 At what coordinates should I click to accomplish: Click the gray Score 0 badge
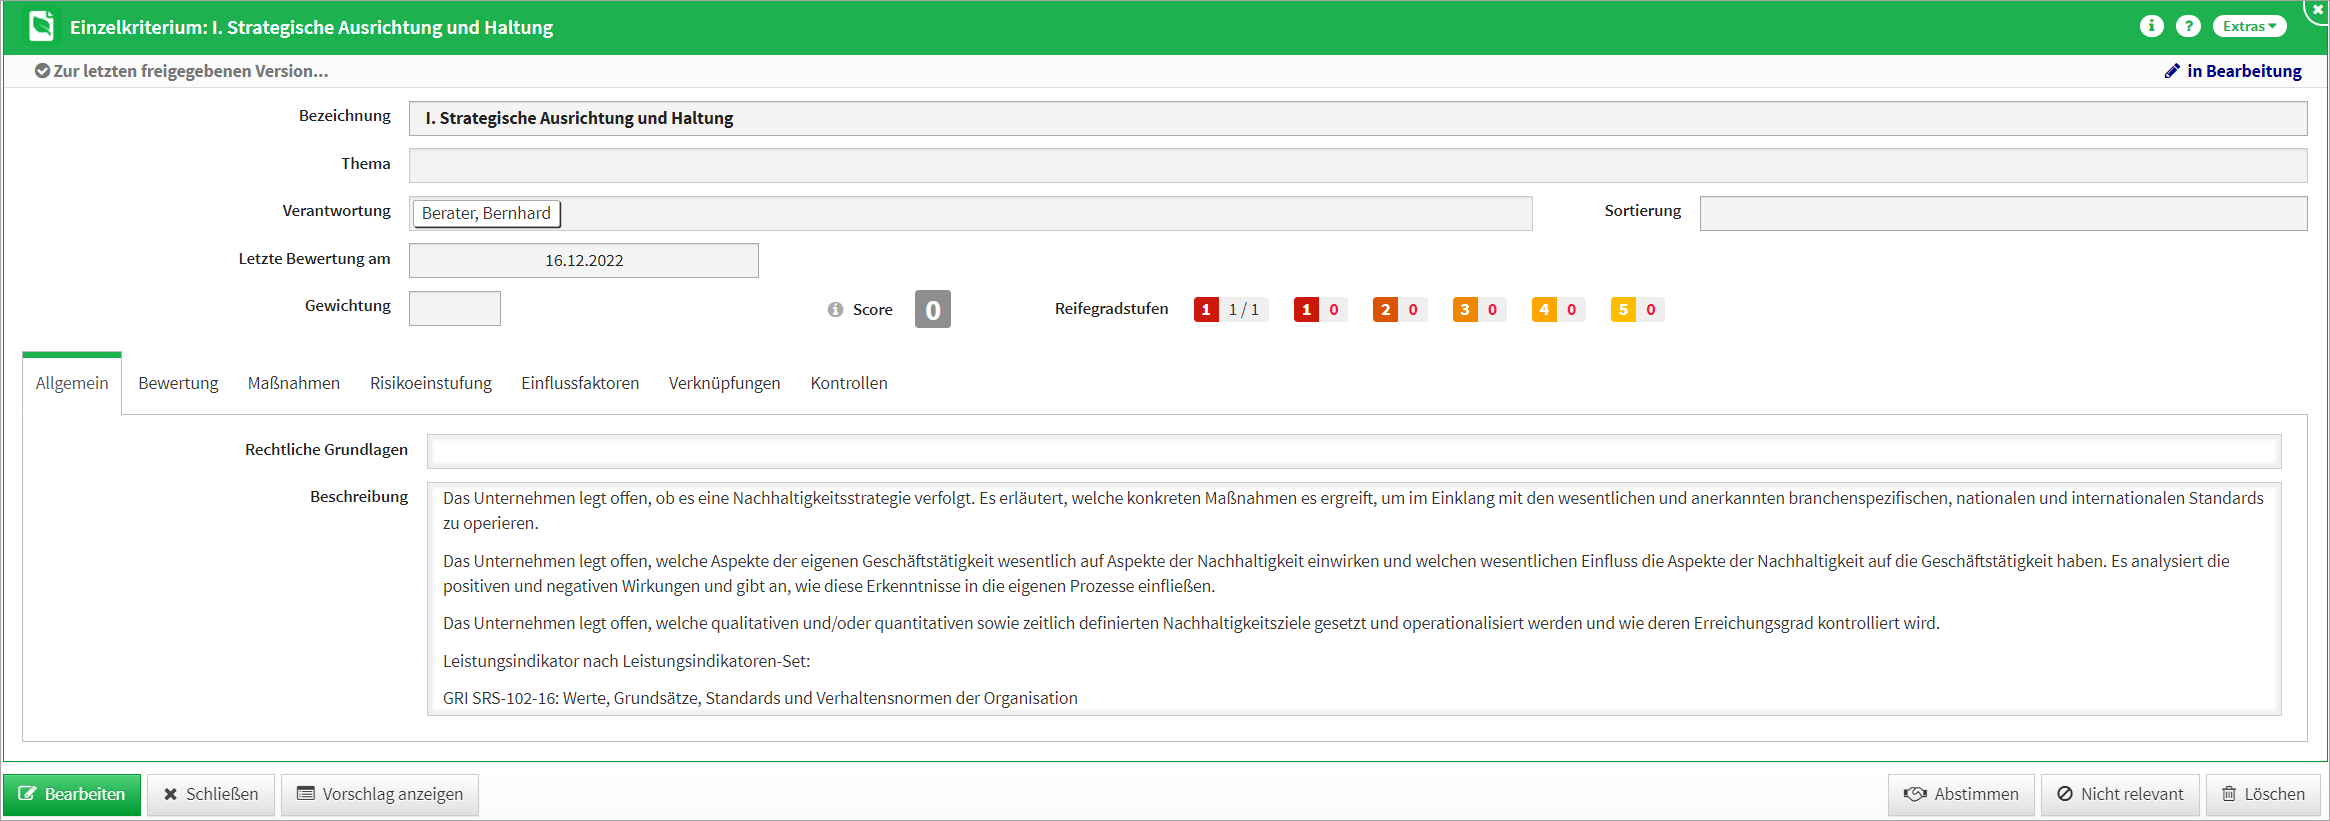click(932, 310)
